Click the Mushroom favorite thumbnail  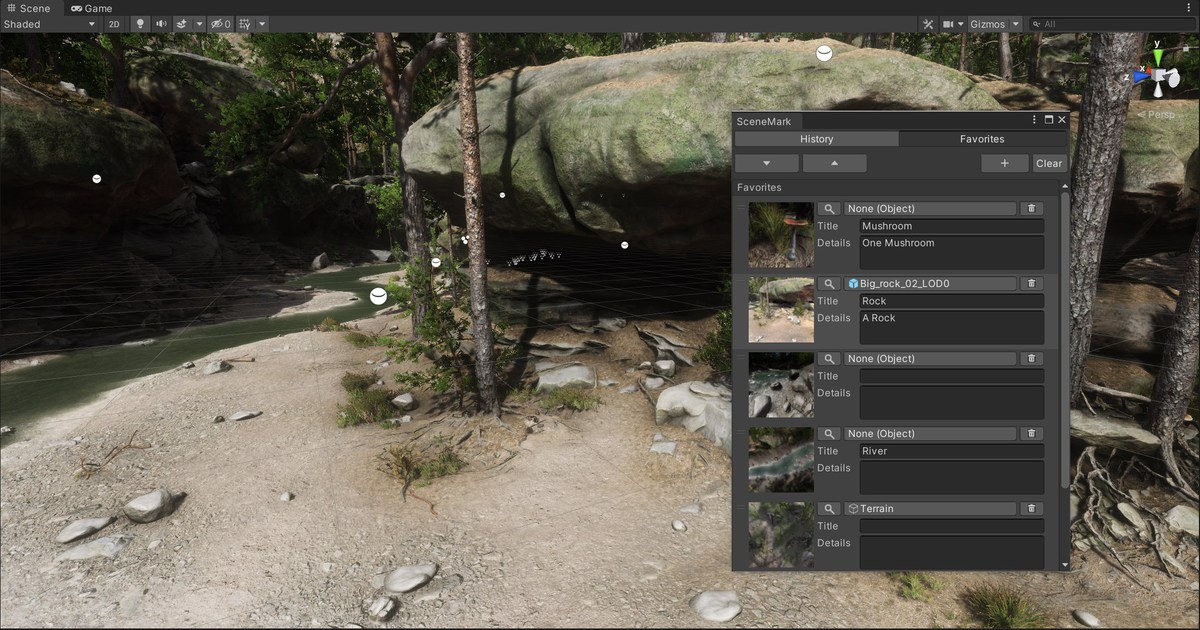click(781, 235)
